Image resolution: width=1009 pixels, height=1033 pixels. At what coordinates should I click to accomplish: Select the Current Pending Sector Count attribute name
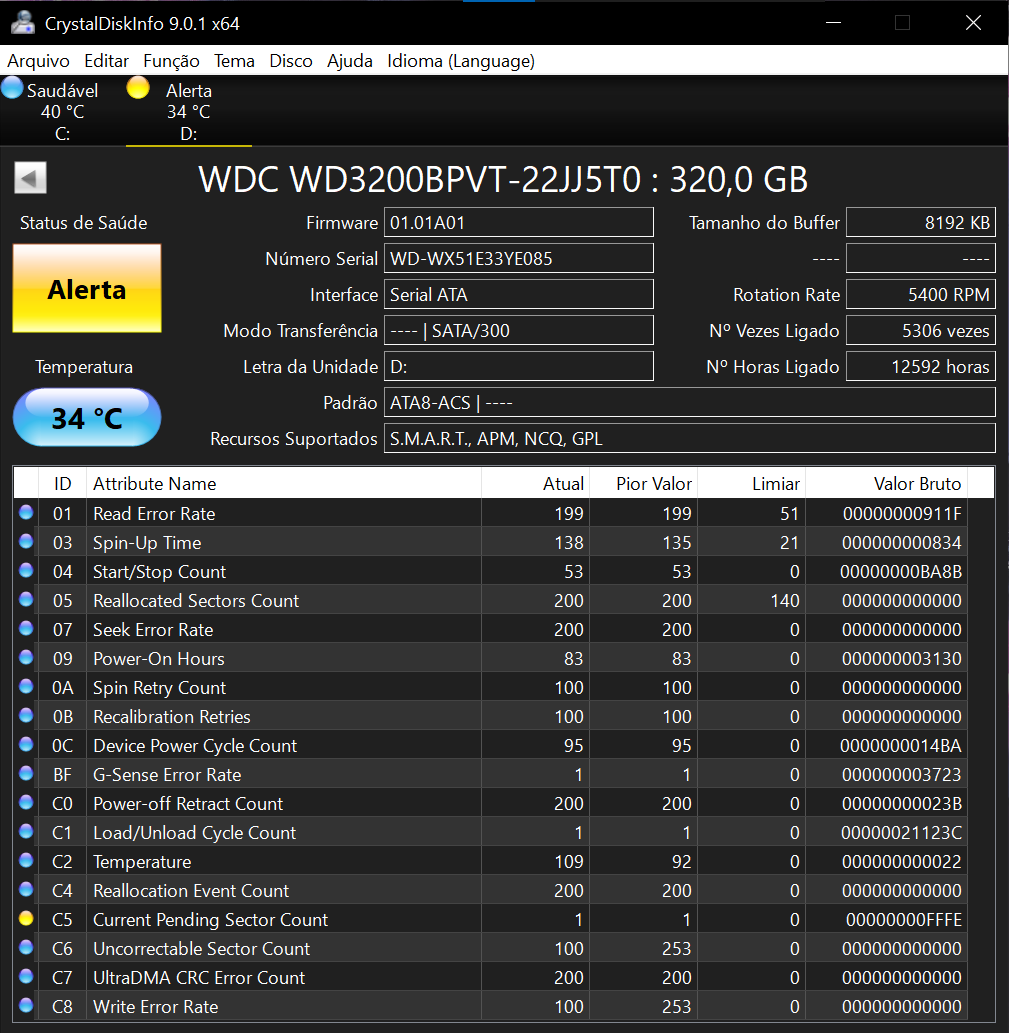[210, 920]
